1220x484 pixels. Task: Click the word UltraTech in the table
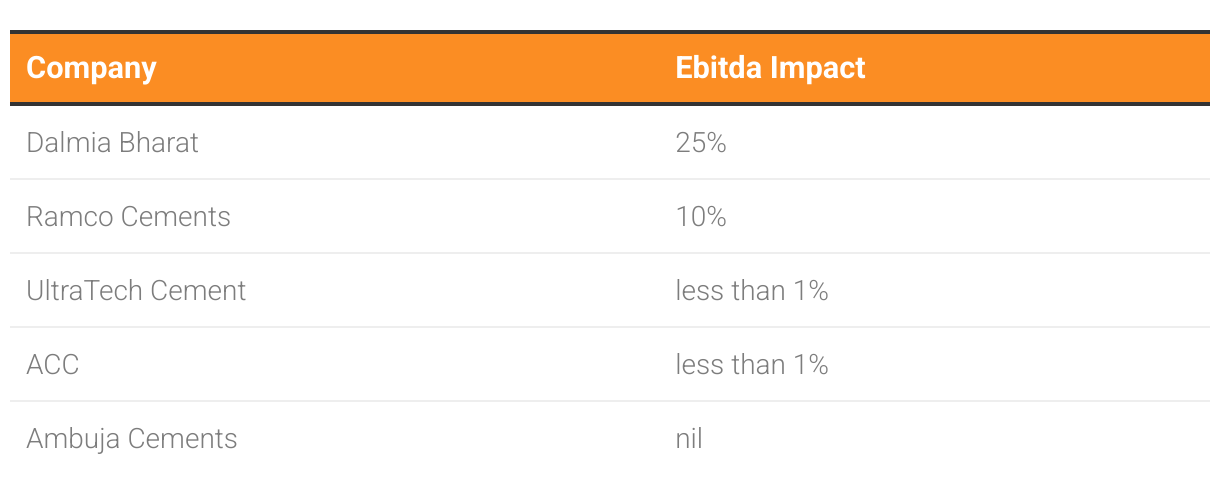[x=85, y=291]
